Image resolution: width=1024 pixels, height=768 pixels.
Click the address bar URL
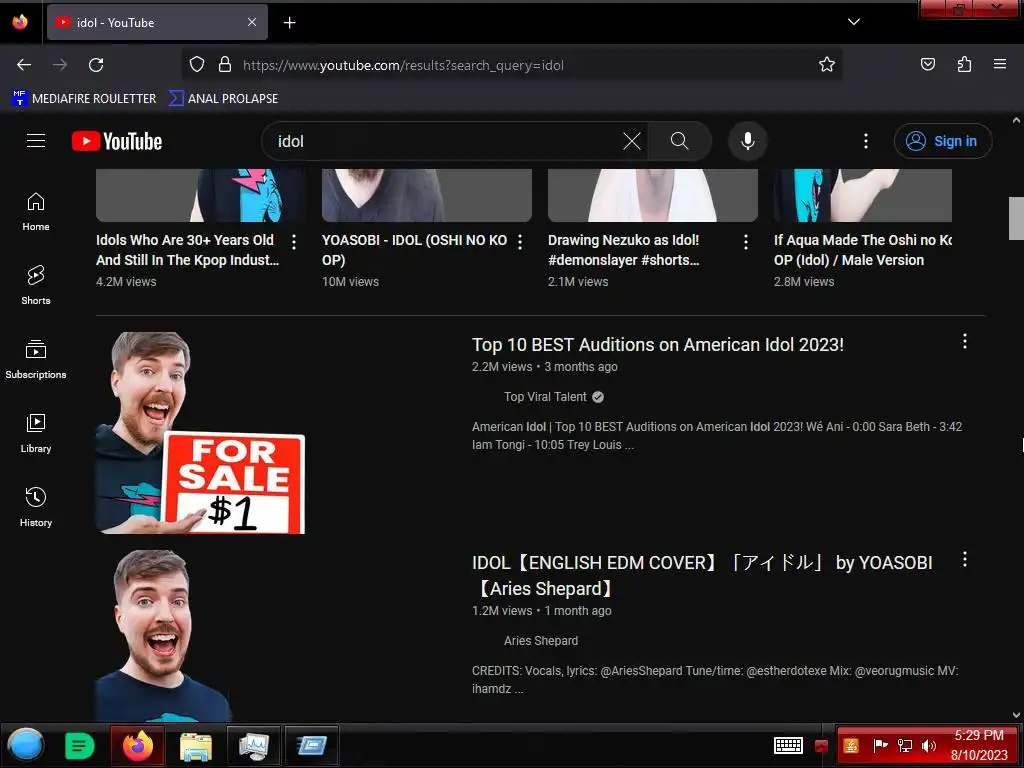403,65
